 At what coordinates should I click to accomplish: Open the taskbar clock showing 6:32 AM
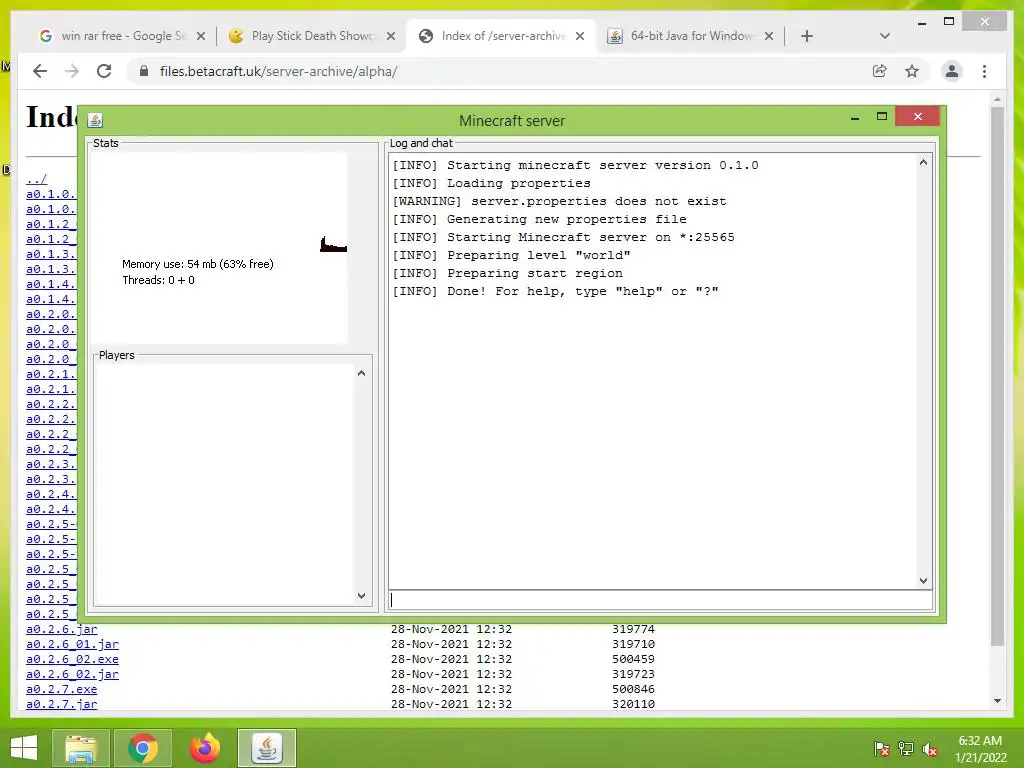tap(980, 748)
